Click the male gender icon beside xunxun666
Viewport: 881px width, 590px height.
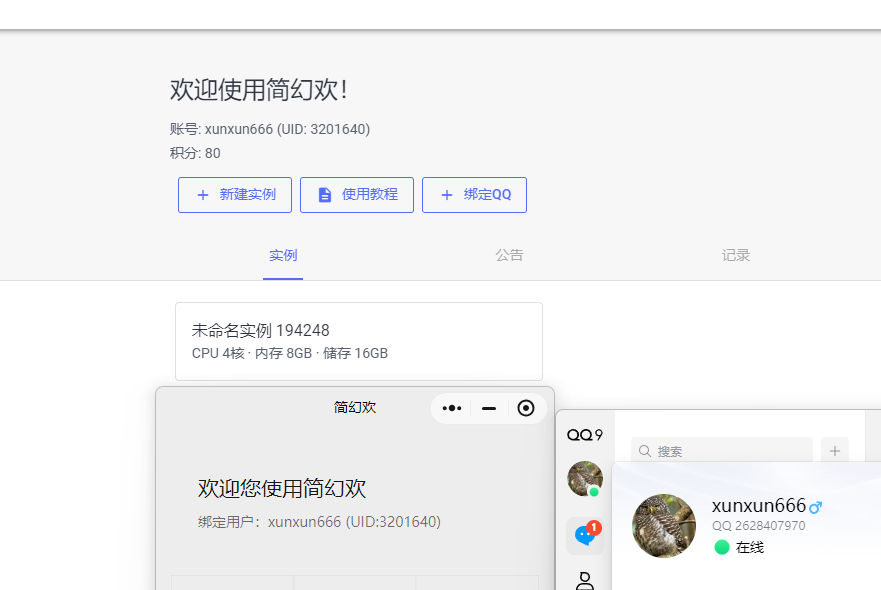[x=815, y=507]
